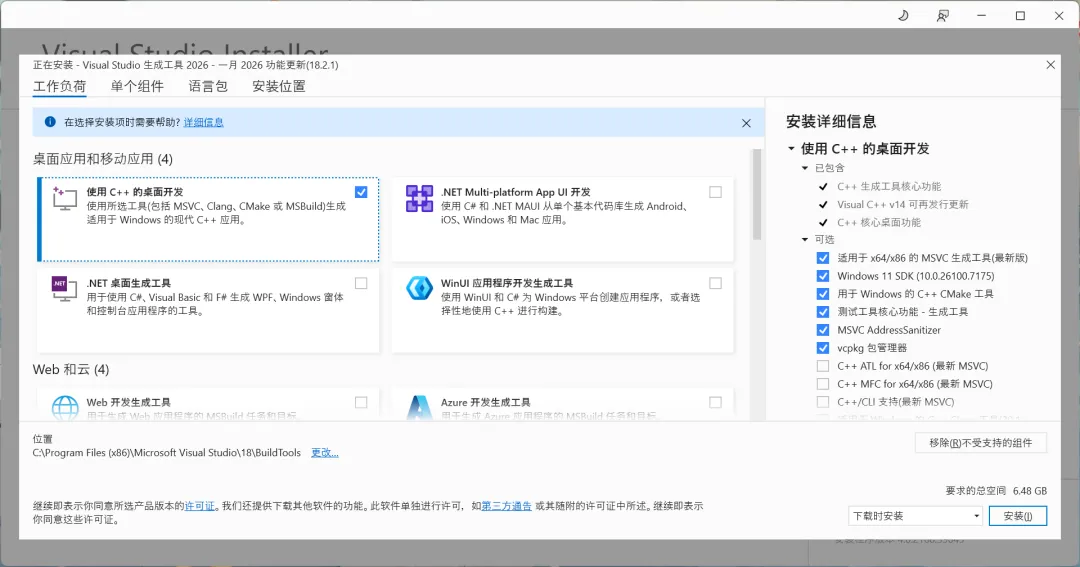Minimize the Visual Studio Installer window
The width and height of the screenshot is (1080, 567).
coord(982,15)
